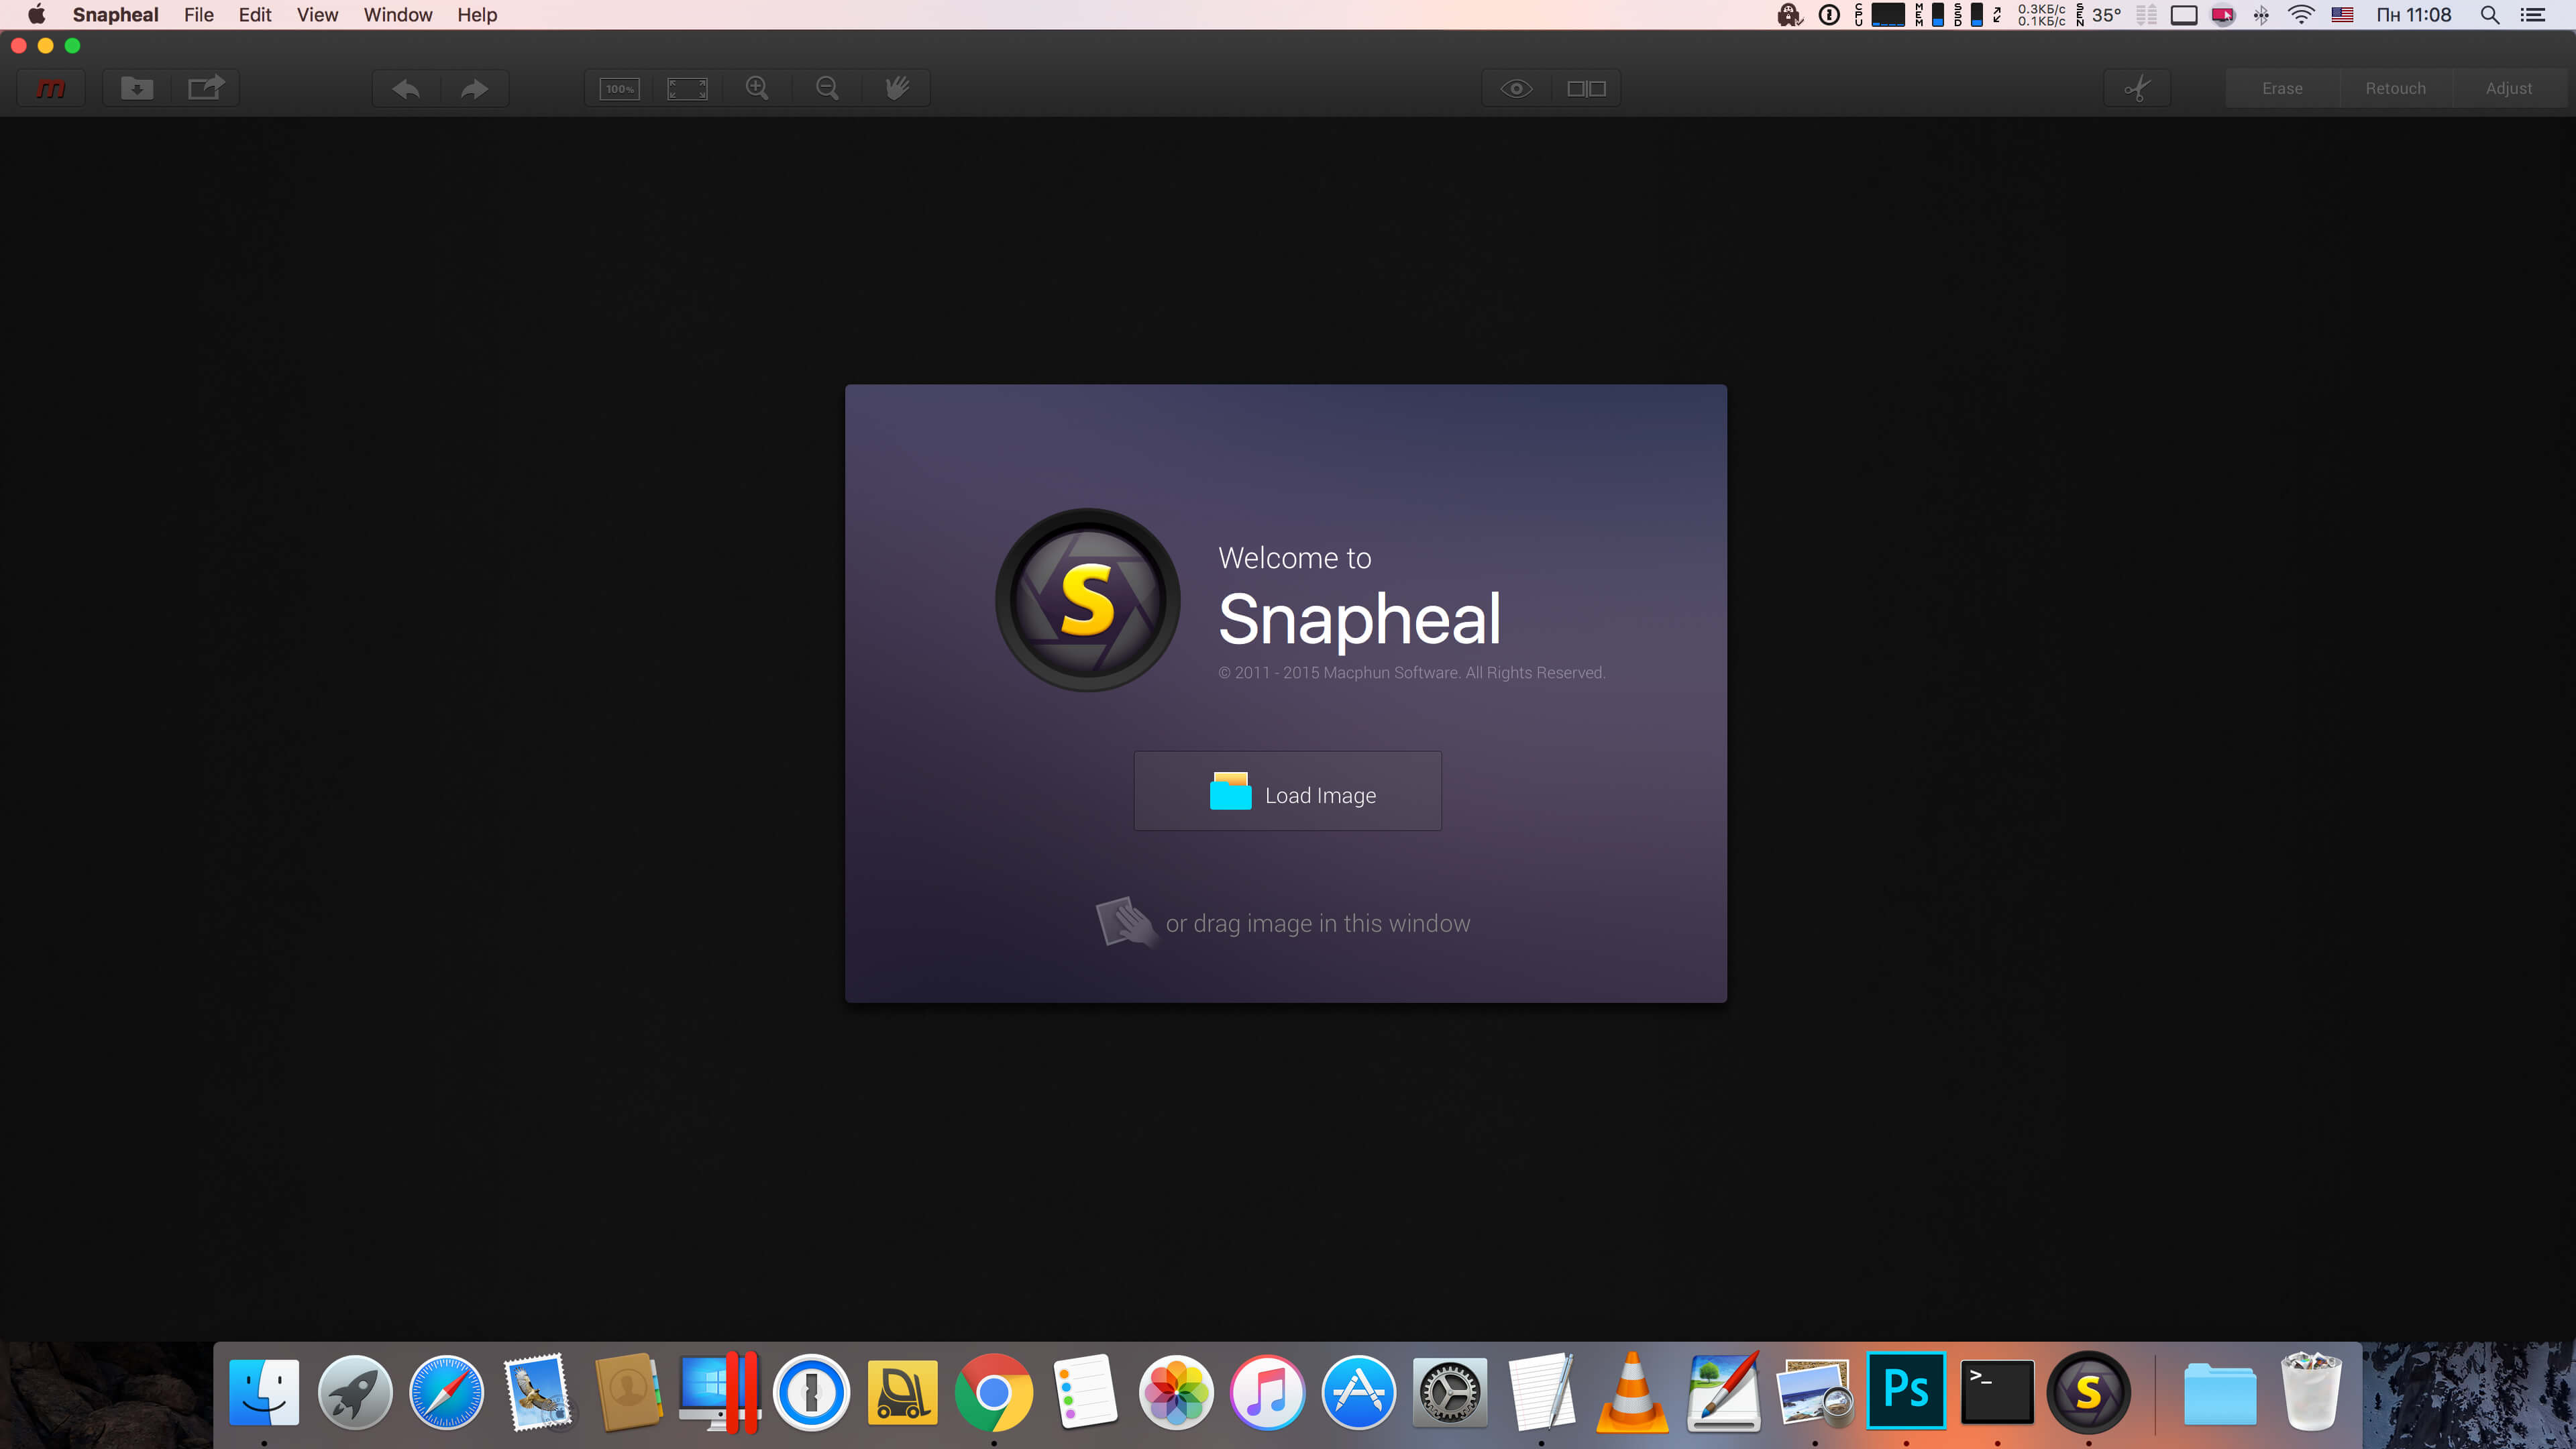Open the Snapheal application menu
Screen dimensions: 2576x1449
[115, 15]
